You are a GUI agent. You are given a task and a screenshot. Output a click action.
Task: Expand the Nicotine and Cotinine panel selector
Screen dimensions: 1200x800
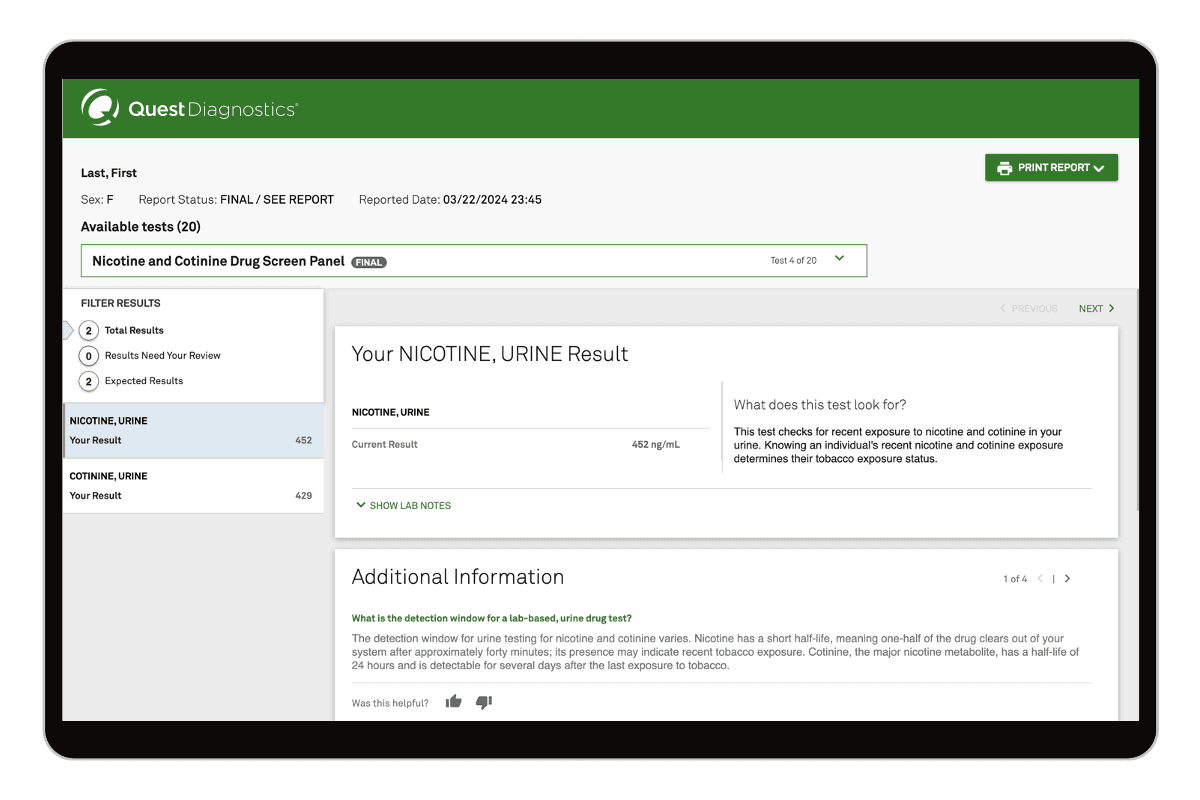[x=839, y=260]
